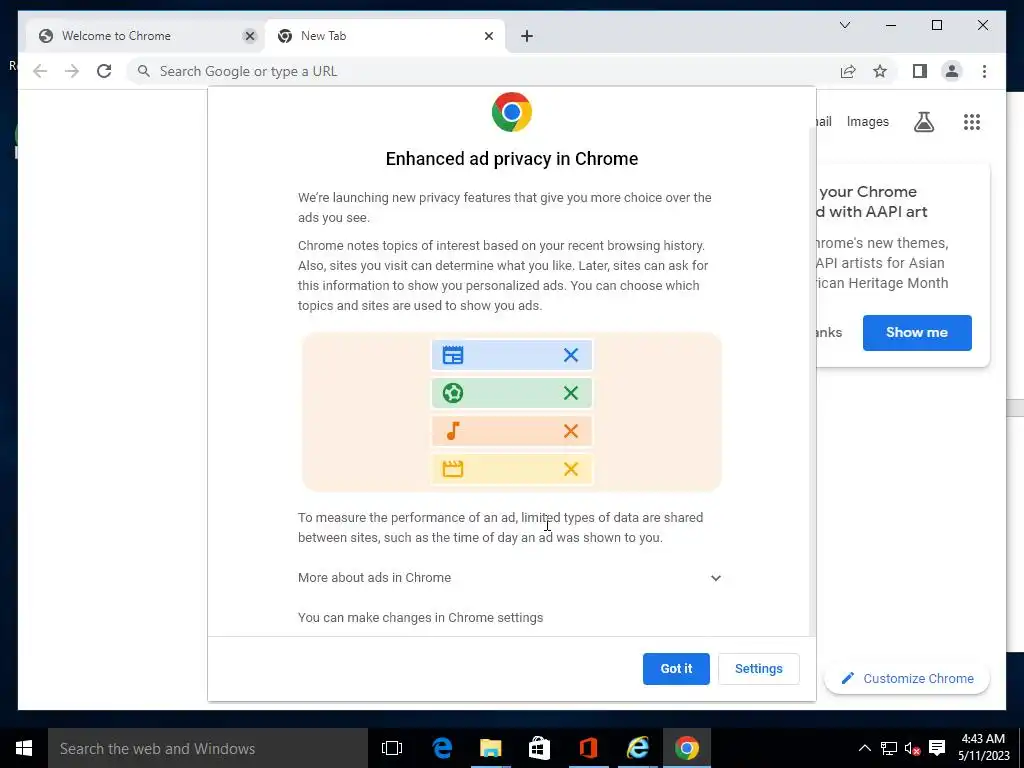The height and width of the screenshot is (768, 1024).
Task: Open Task View in taskbar
Action: [392, 748]
